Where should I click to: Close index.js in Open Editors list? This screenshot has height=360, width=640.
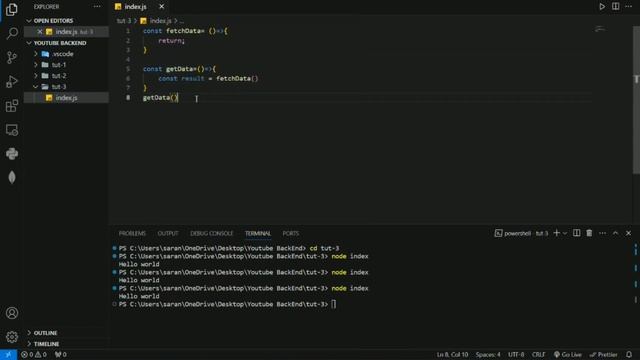tap(40, 31)
